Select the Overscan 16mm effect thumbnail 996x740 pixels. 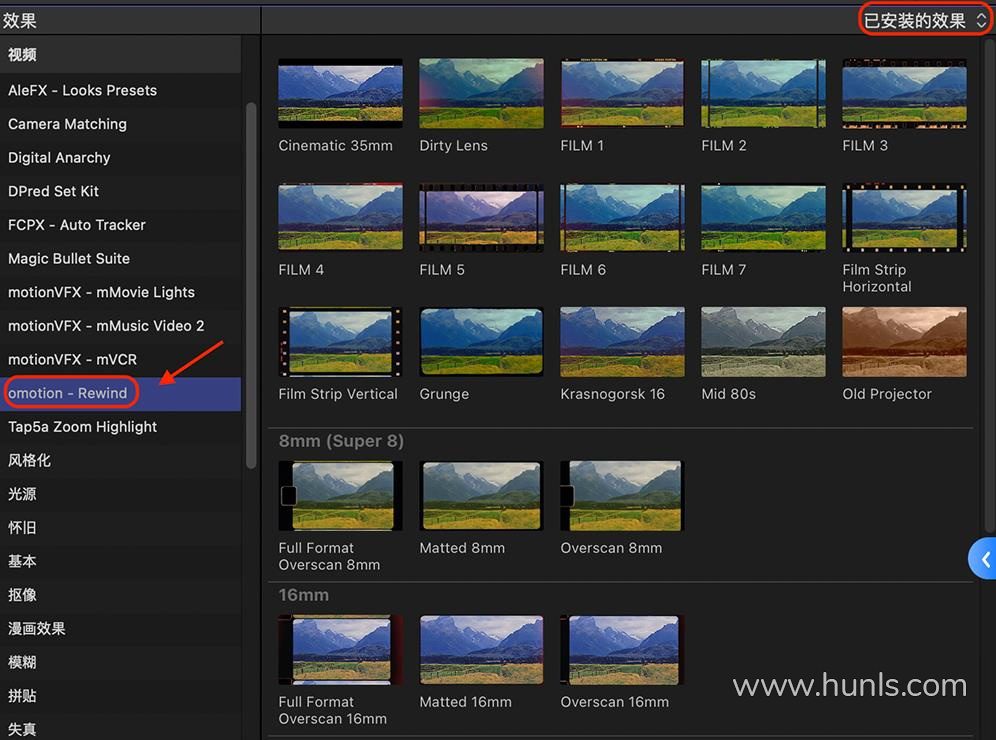622,650
